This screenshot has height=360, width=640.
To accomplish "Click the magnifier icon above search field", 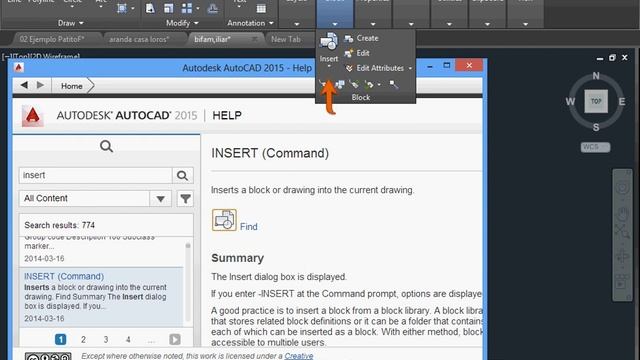I will click(x=107, y=146).
